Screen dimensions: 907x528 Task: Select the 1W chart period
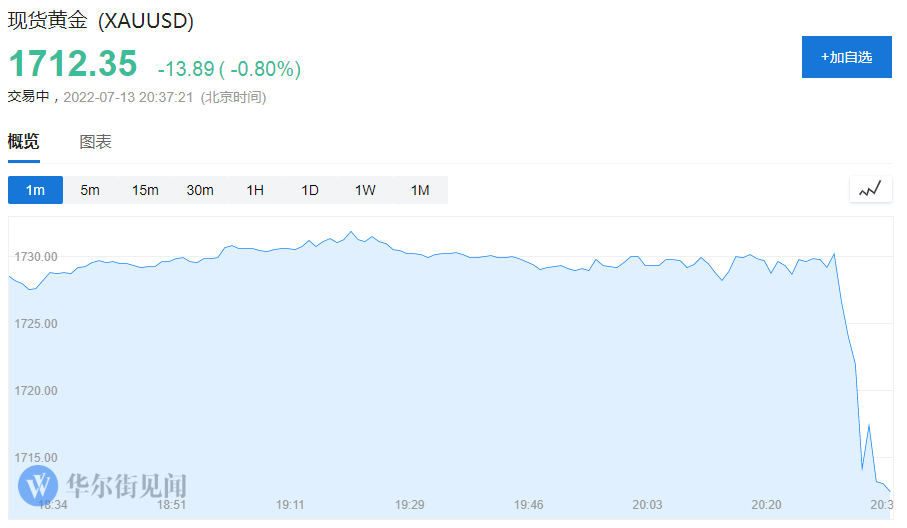point(365,190)
